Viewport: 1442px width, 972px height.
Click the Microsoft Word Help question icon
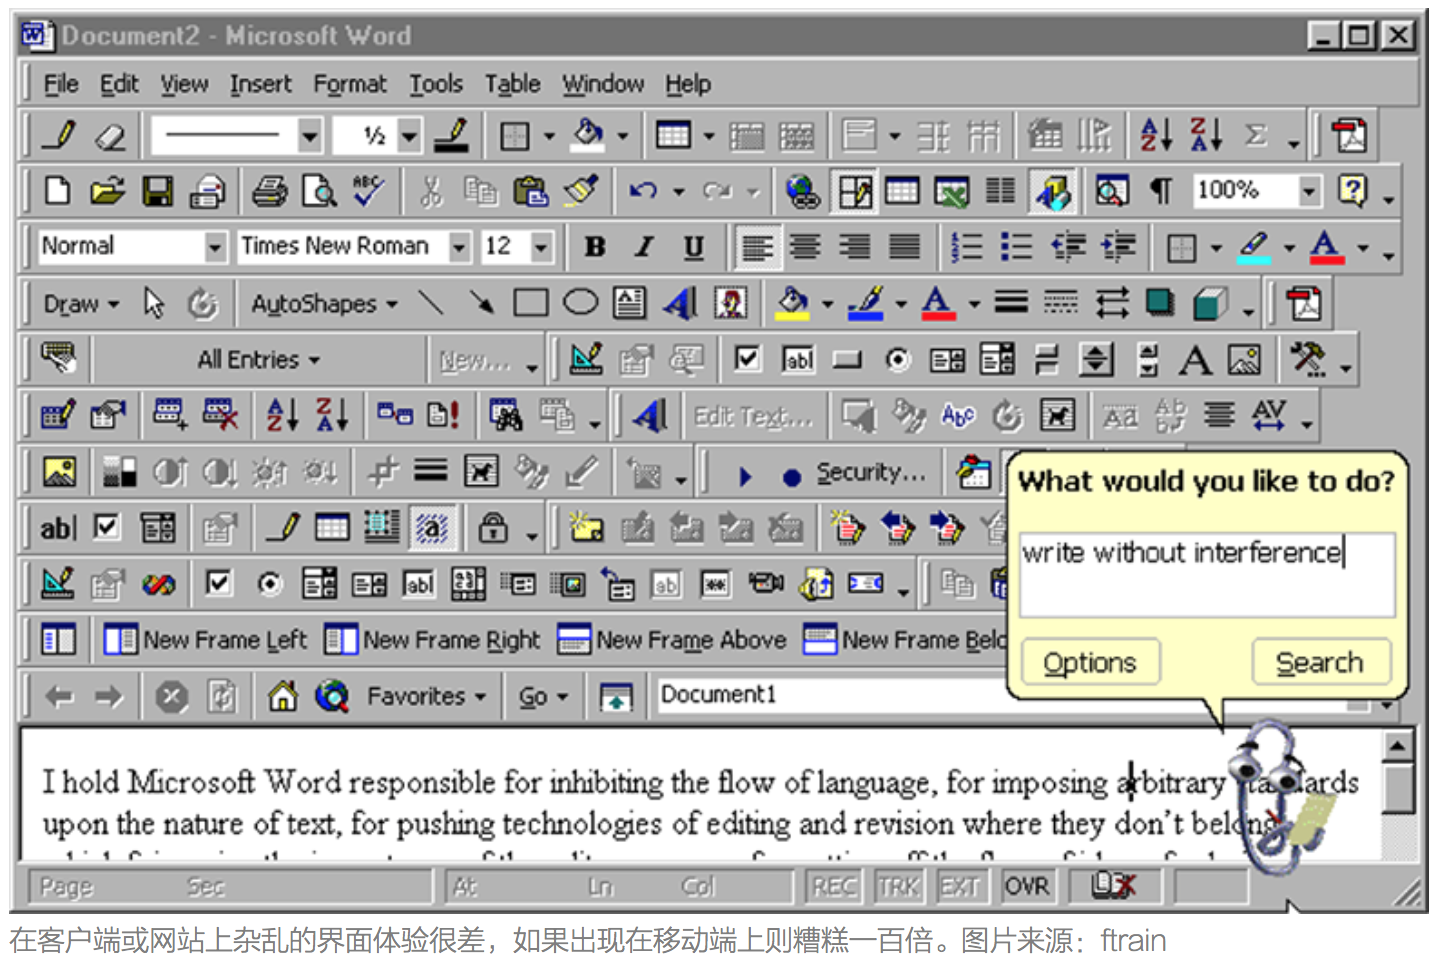point(1352,190)
